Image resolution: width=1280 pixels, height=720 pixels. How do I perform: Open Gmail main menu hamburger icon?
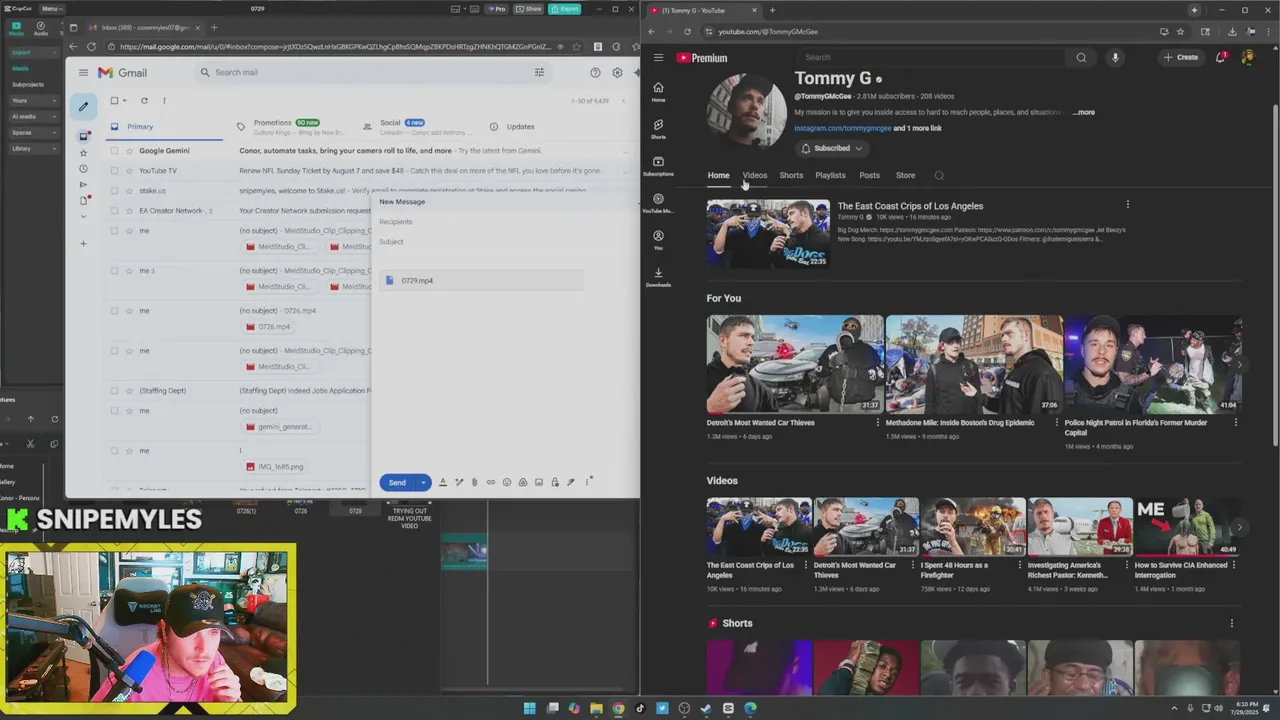[83, 72]
